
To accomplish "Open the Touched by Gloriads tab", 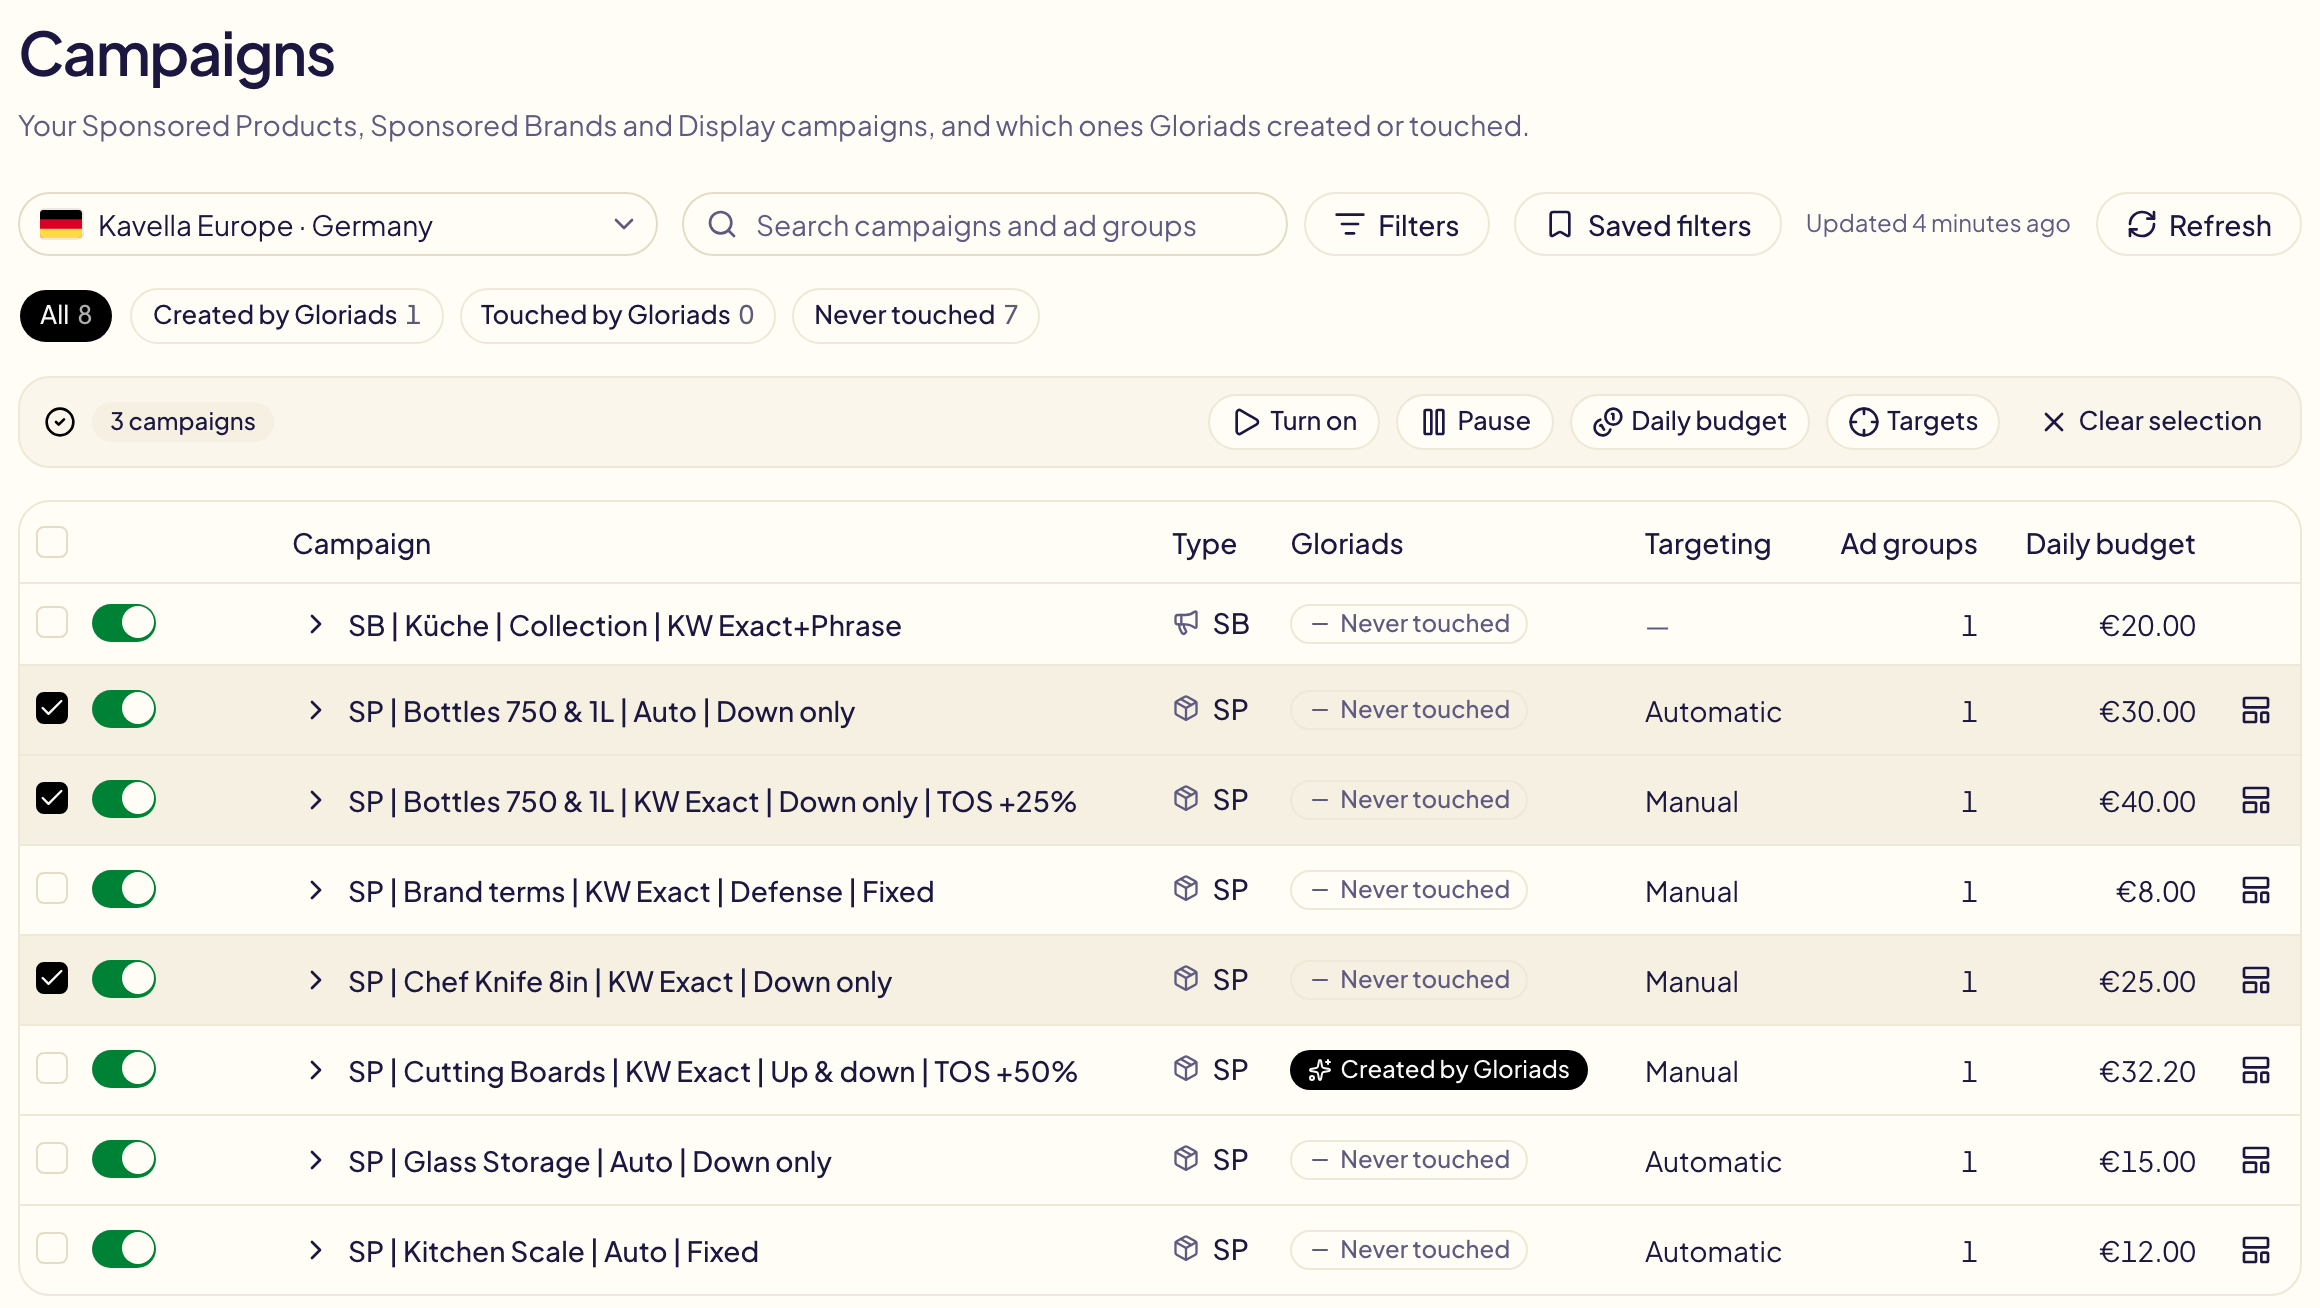I will tap(618, 315).
